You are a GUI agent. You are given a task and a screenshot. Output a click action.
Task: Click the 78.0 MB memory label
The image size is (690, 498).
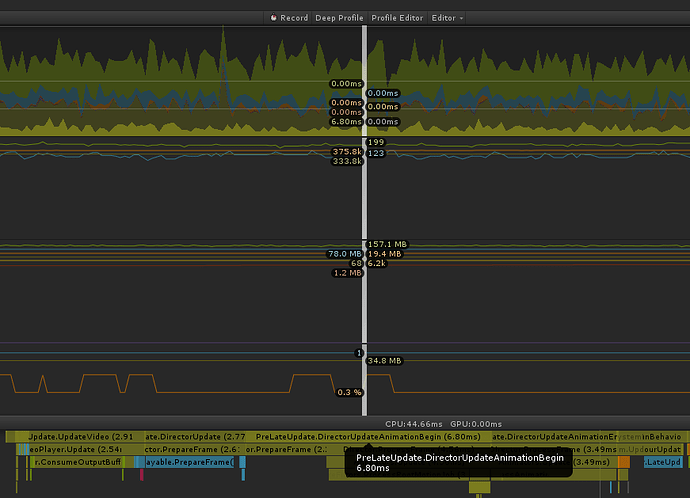coord(345,254)
